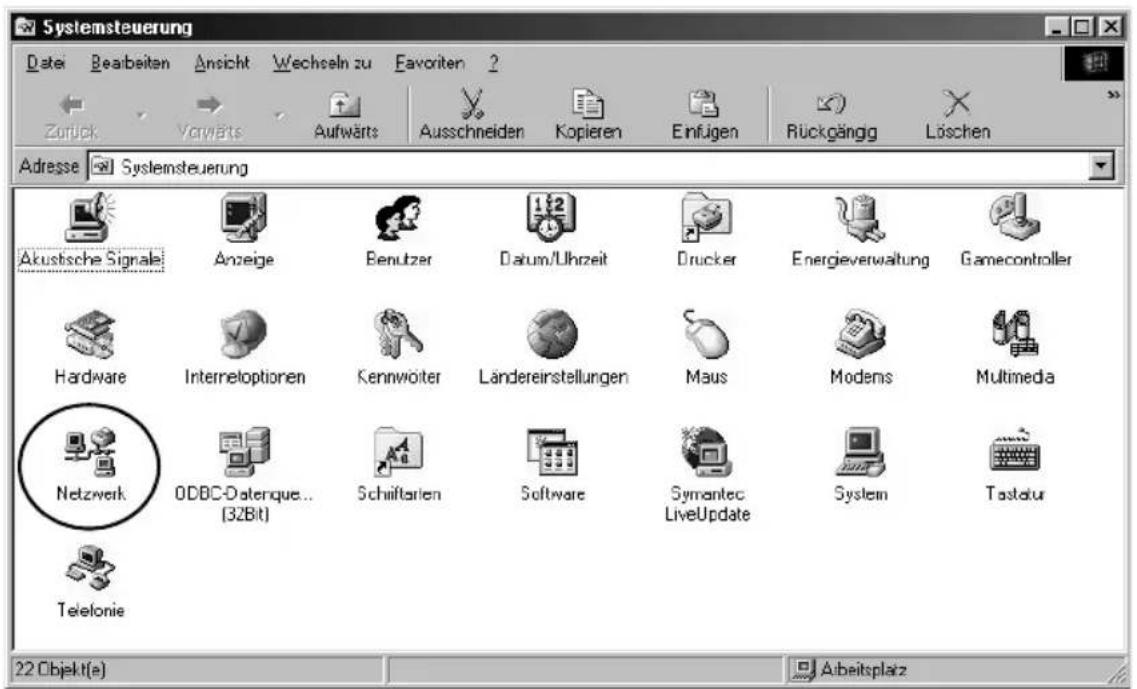The height and width of the screenshot is (689, 1137).
Task: Open the Favoriten menu
Action: click(429, 63)
